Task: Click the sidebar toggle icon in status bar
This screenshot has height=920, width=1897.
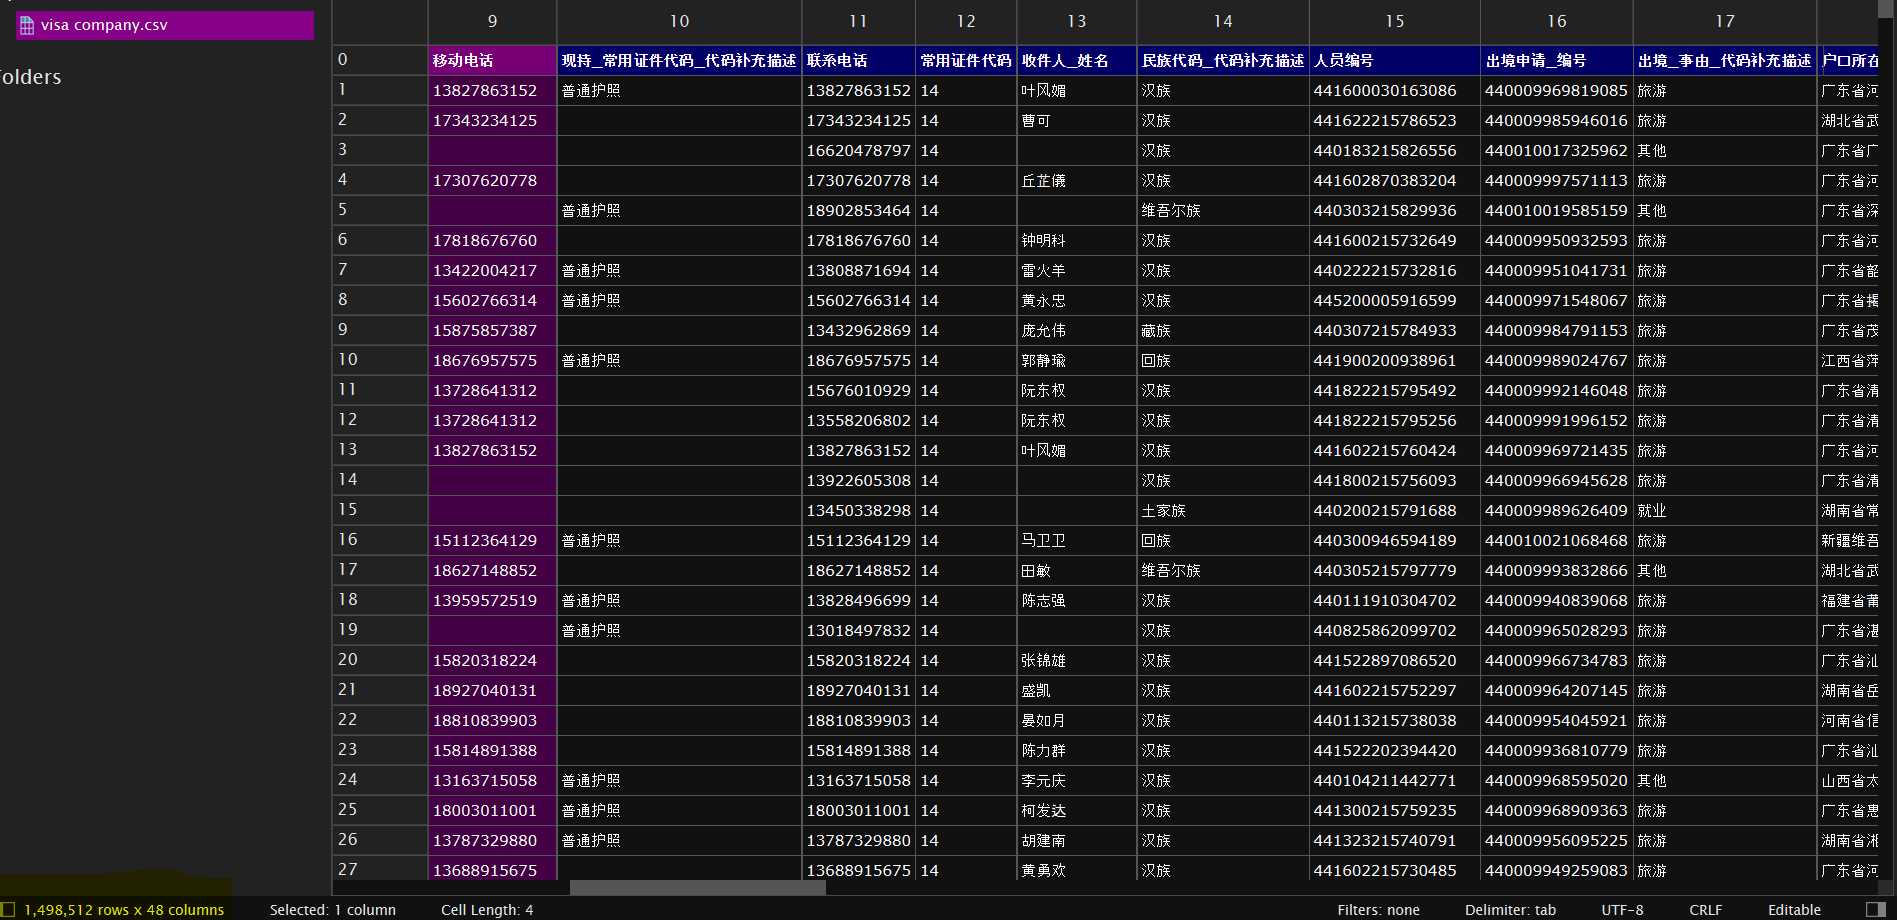Action: (x=8, y=909)
